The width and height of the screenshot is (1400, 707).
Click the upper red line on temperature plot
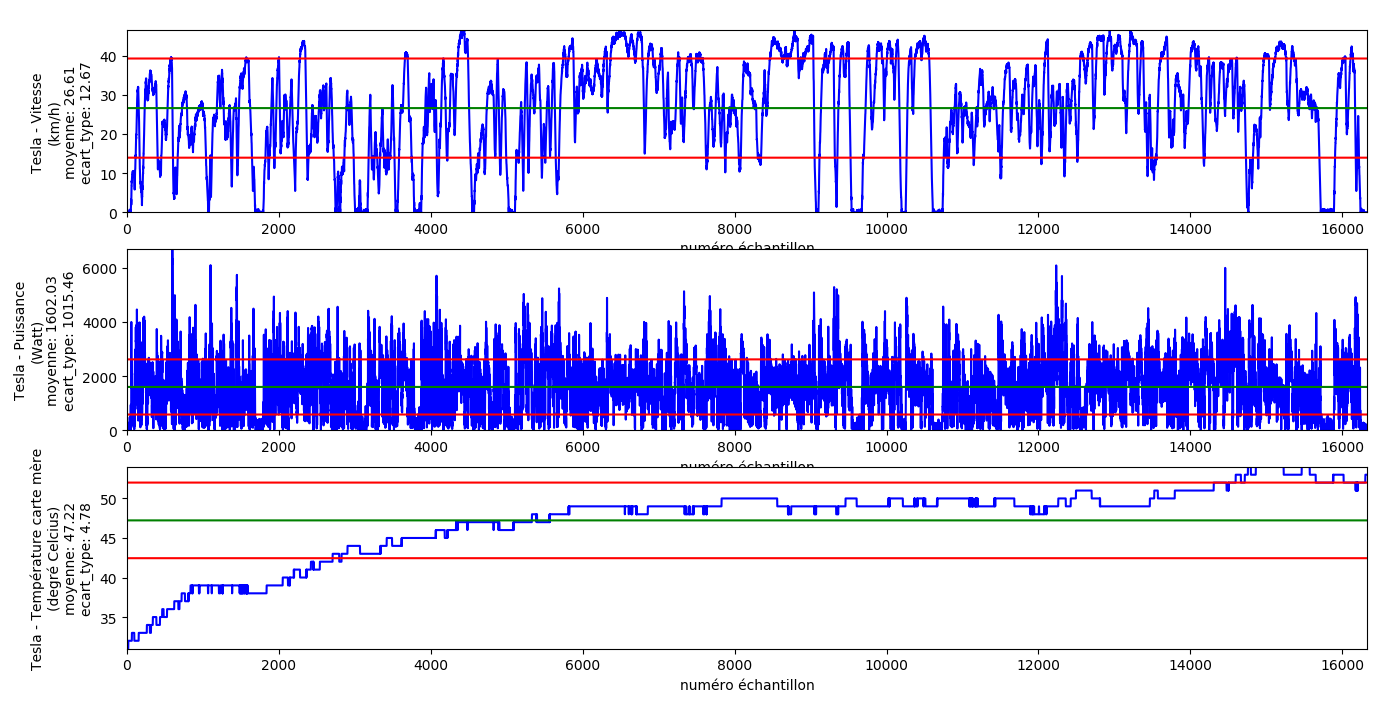747,482
